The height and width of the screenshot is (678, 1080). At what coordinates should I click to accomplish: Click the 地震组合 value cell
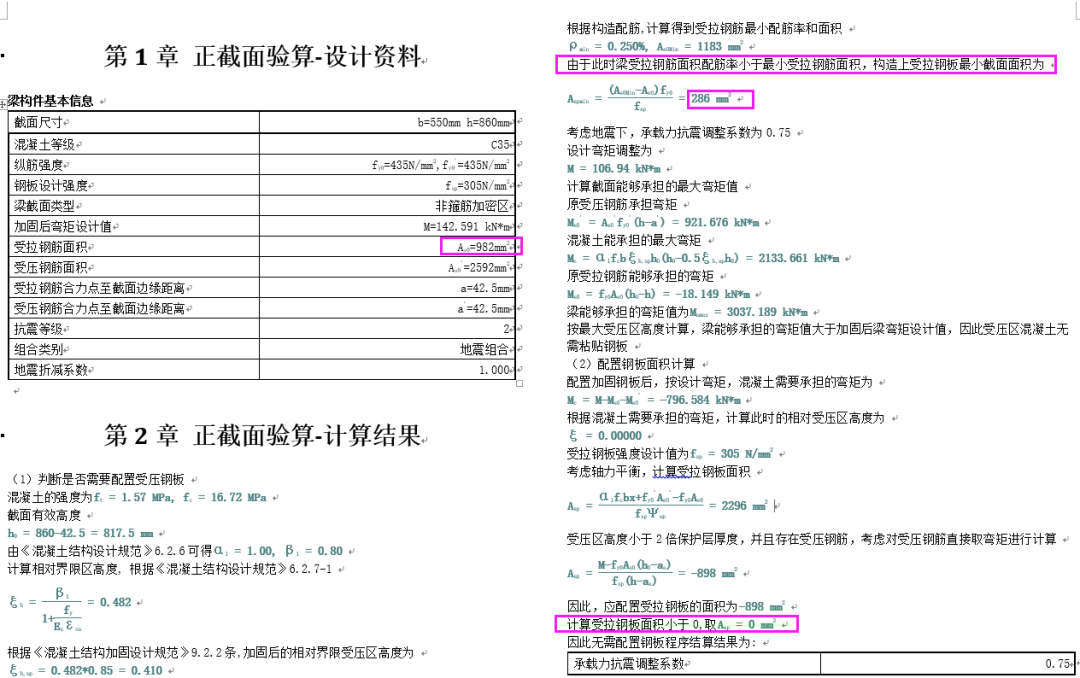coord(387,349)
